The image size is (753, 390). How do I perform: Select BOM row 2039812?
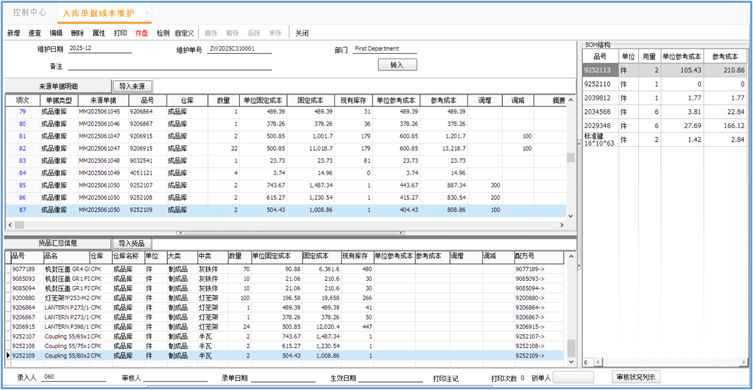click(x=665, y=98)
